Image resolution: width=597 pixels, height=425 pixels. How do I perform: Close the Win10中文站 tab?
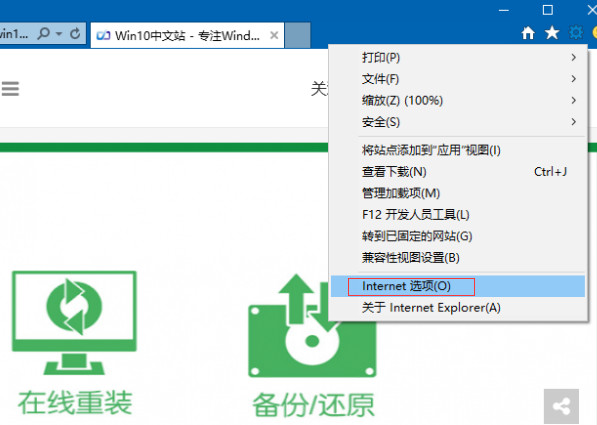274,35
